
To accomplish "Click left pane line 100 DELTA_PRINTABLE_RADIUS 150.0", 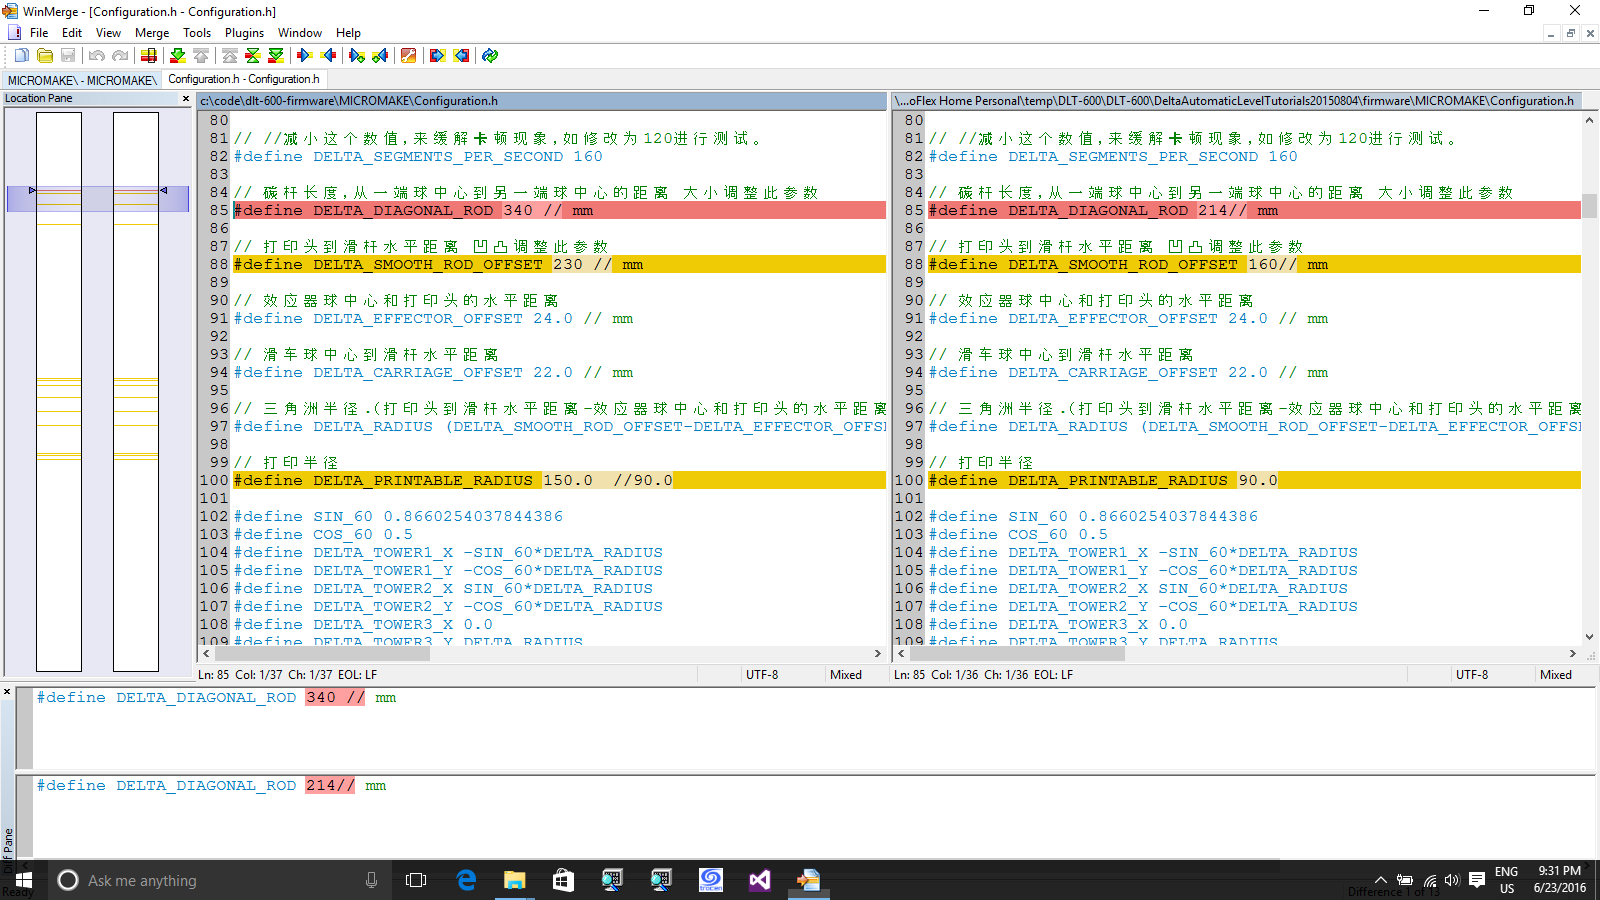I will (x=559, y=480).
